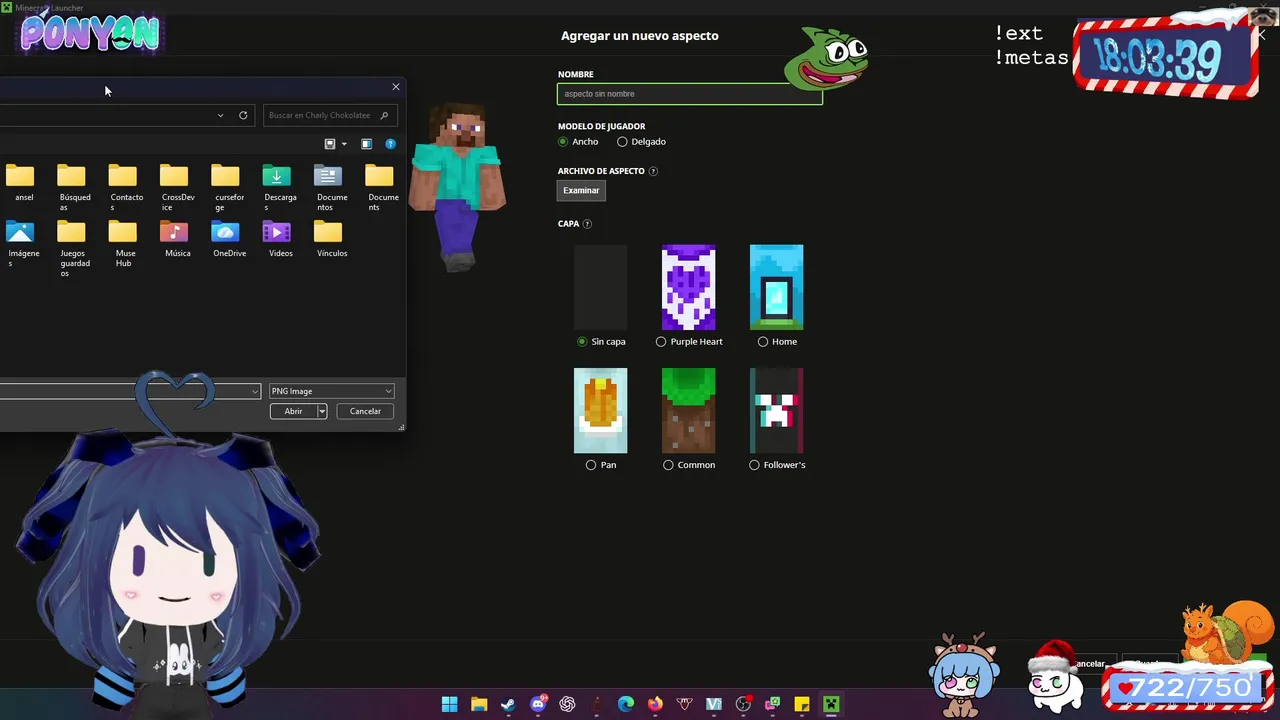Open Sticky Notes from the taskbar

pyautogui.click(x=802, y=704)
